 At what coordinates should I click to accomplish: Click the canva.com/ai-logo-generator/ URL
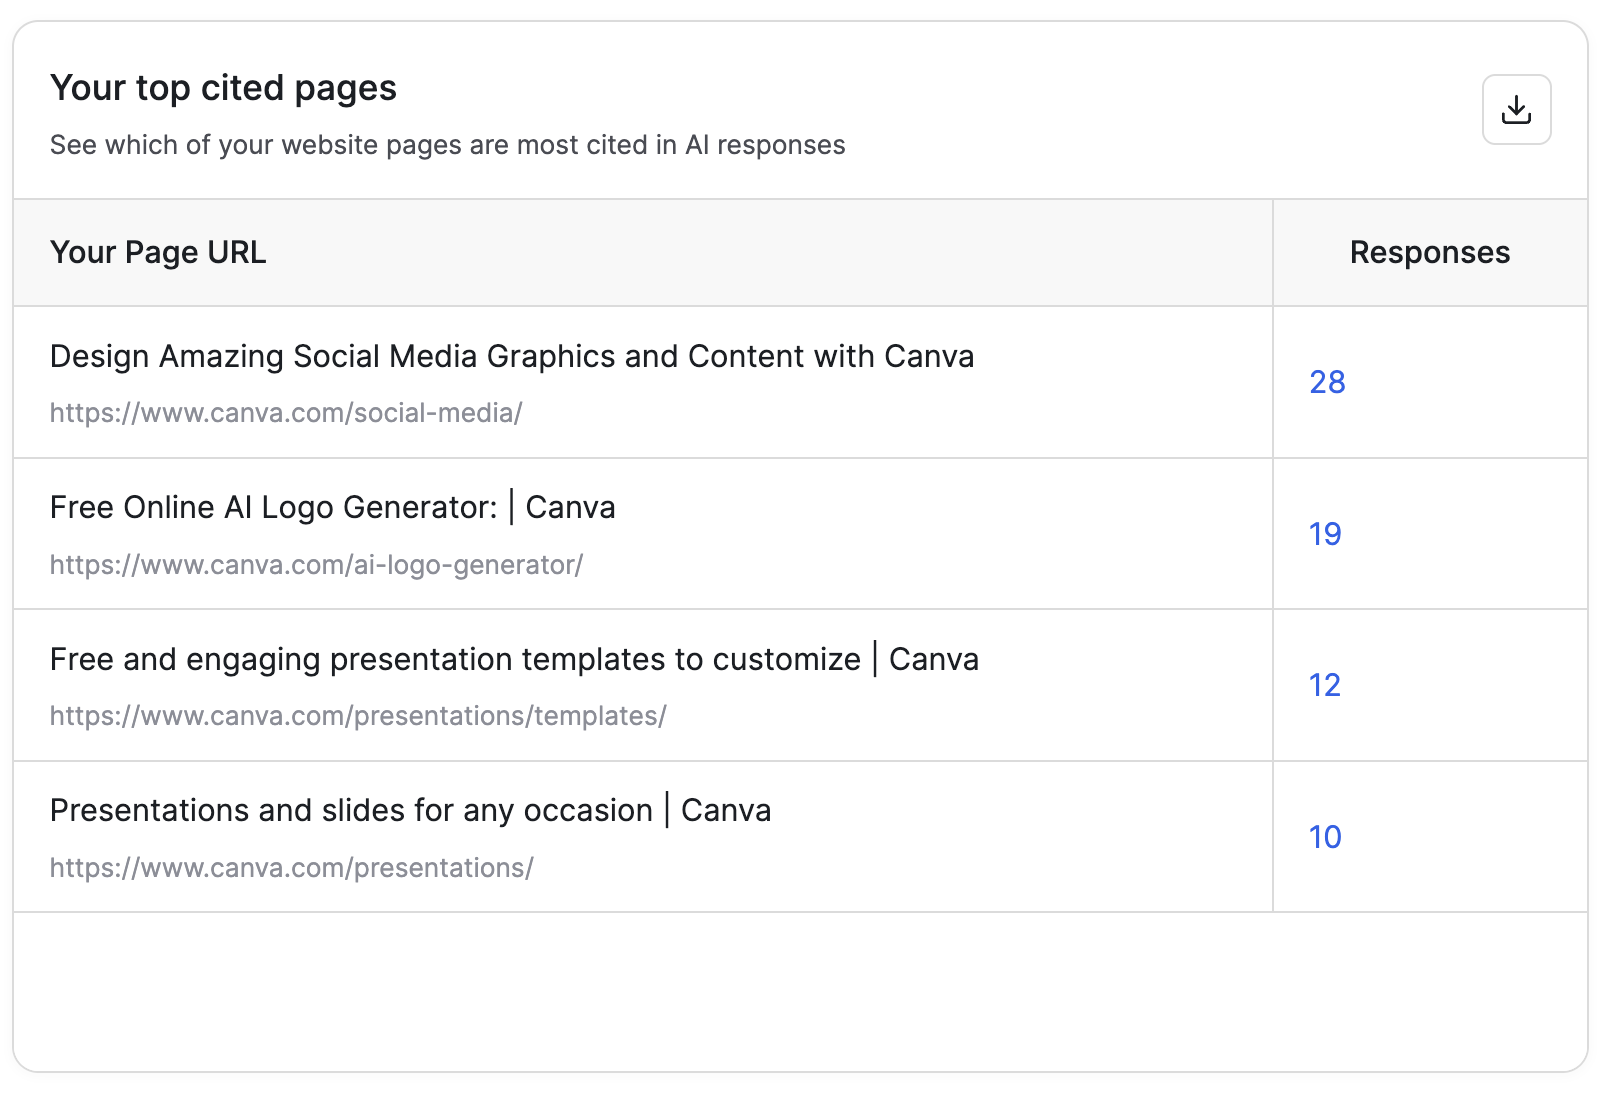click(316, 565)
